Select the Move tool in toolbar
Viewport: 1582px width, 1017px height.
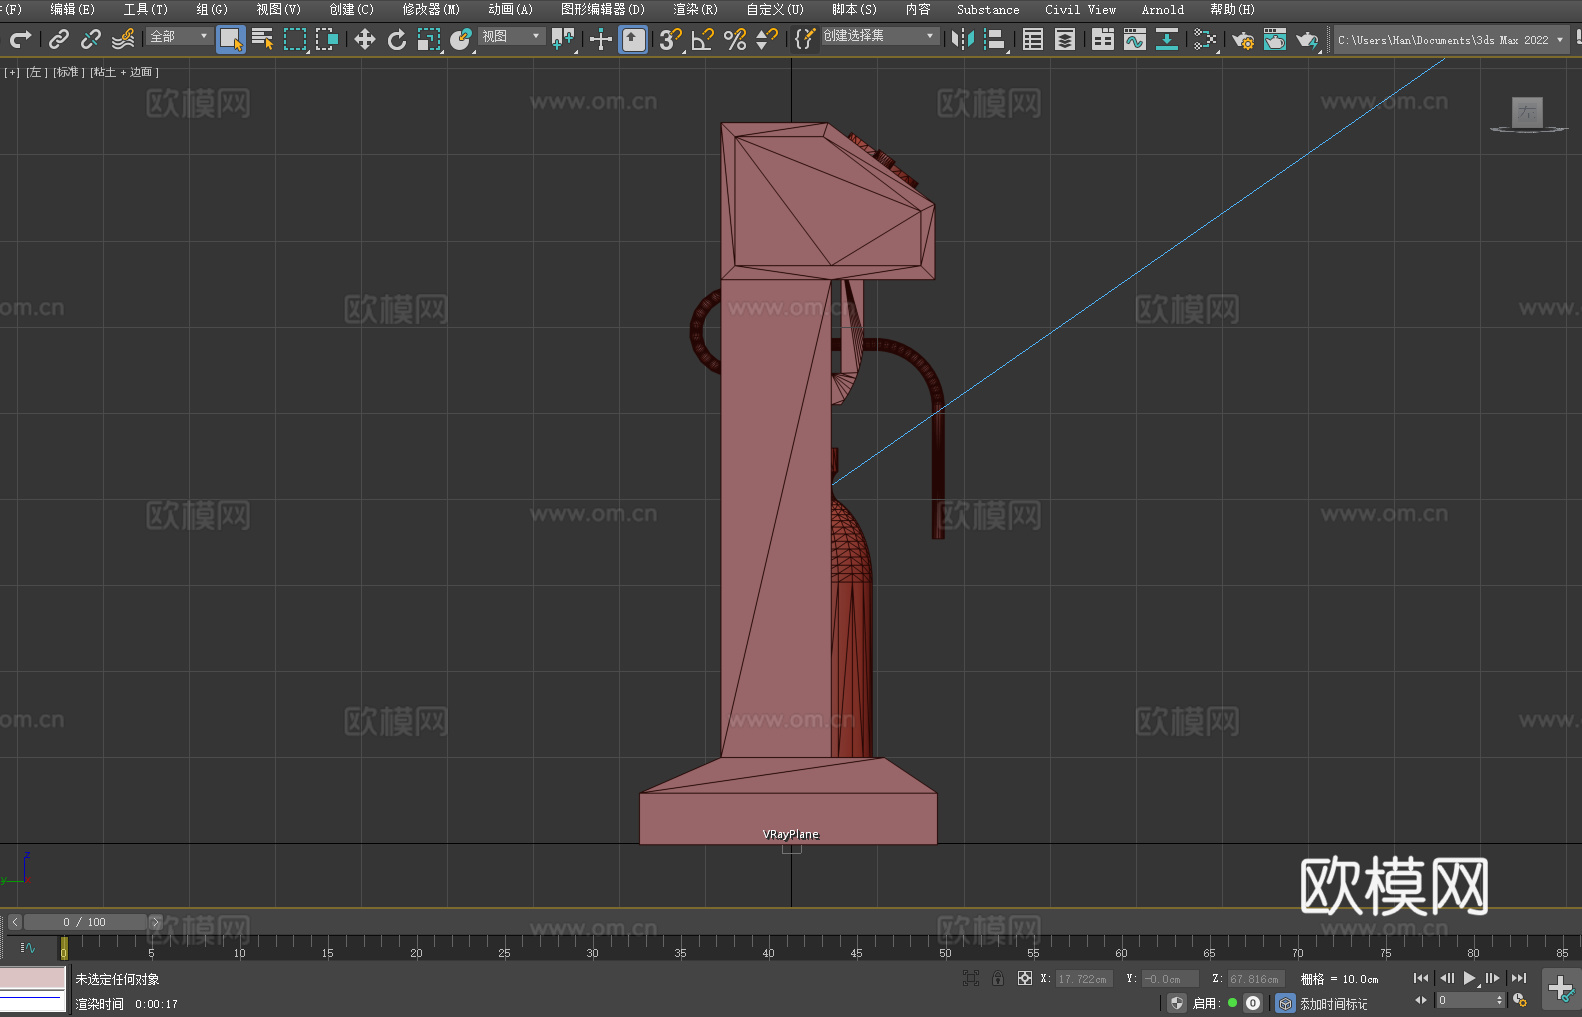click(364, 39)
